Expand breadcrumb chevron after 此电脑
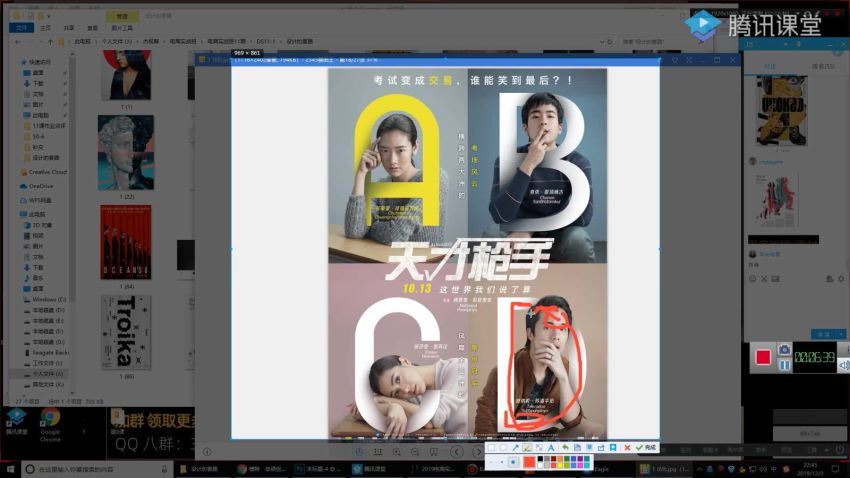Viewport: 850px width, 478px height. point(96,42)
